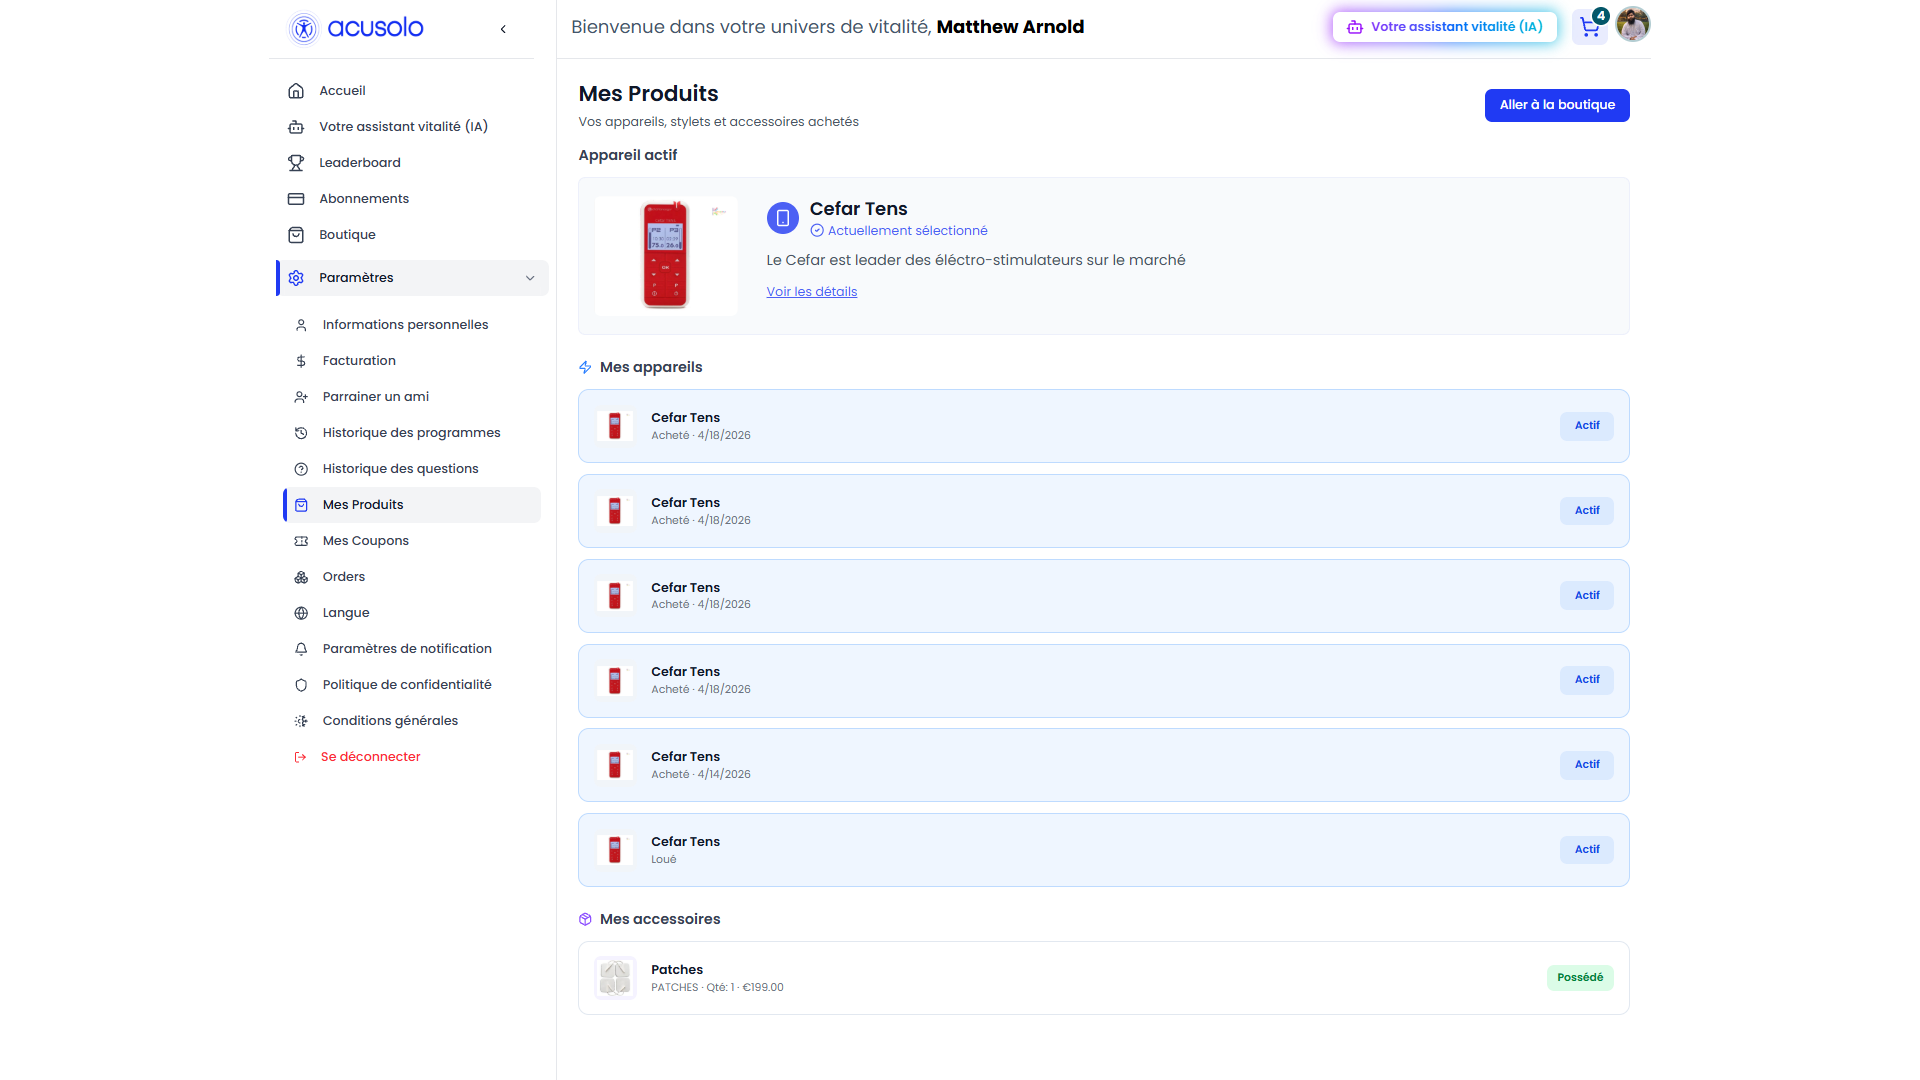The height and width of the screenshot is (1080, 1920).
Task: Click thumbnail of the Loué Cefar Tens row
Action: (615, 850)
